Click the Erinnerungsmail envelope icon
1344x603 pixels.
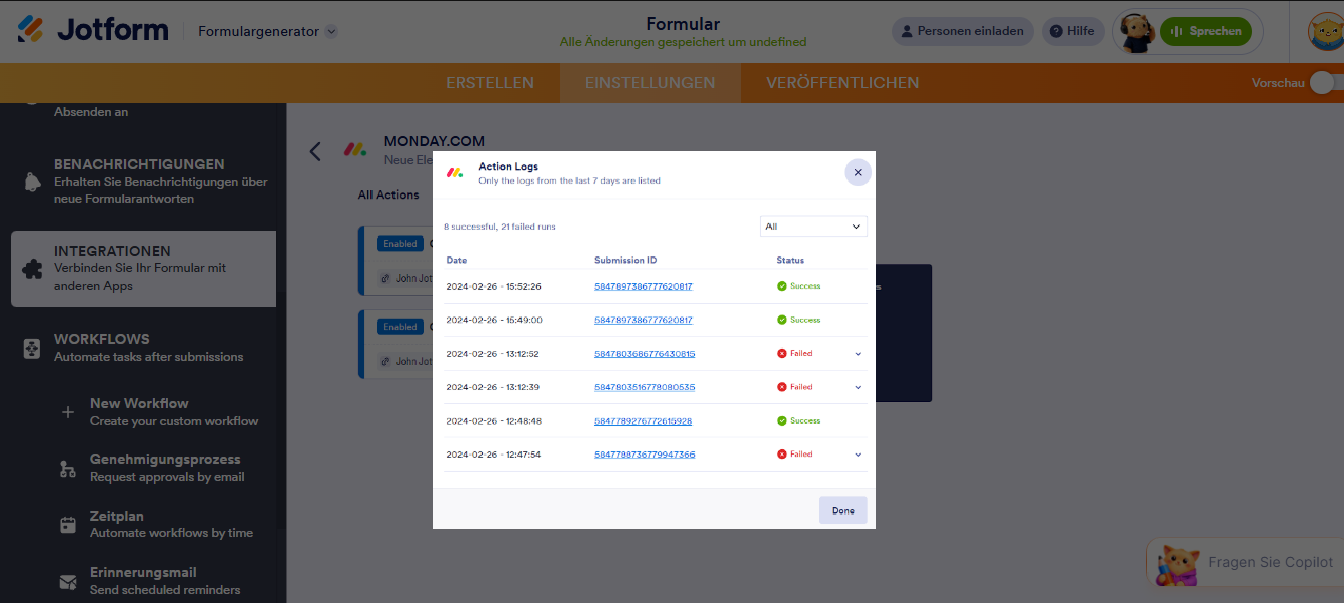[x=68, y=581]
